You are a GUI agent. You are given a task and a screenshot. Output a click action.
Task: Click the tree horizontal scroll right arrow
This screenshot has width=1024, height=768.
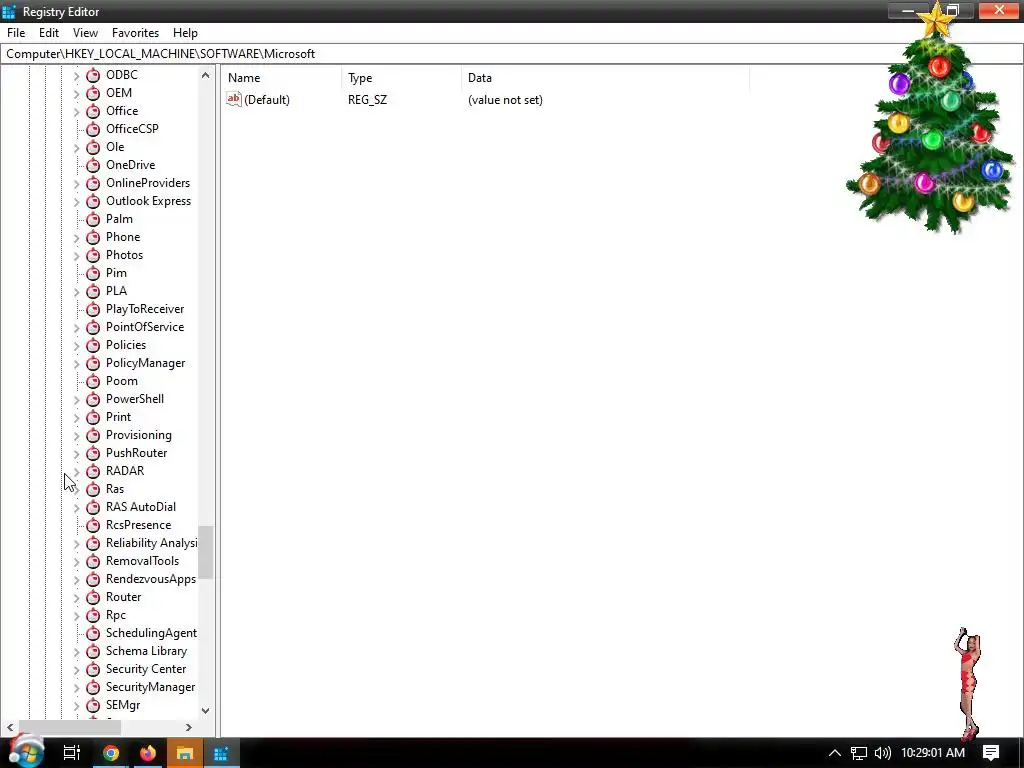click(x=189, y=727)
